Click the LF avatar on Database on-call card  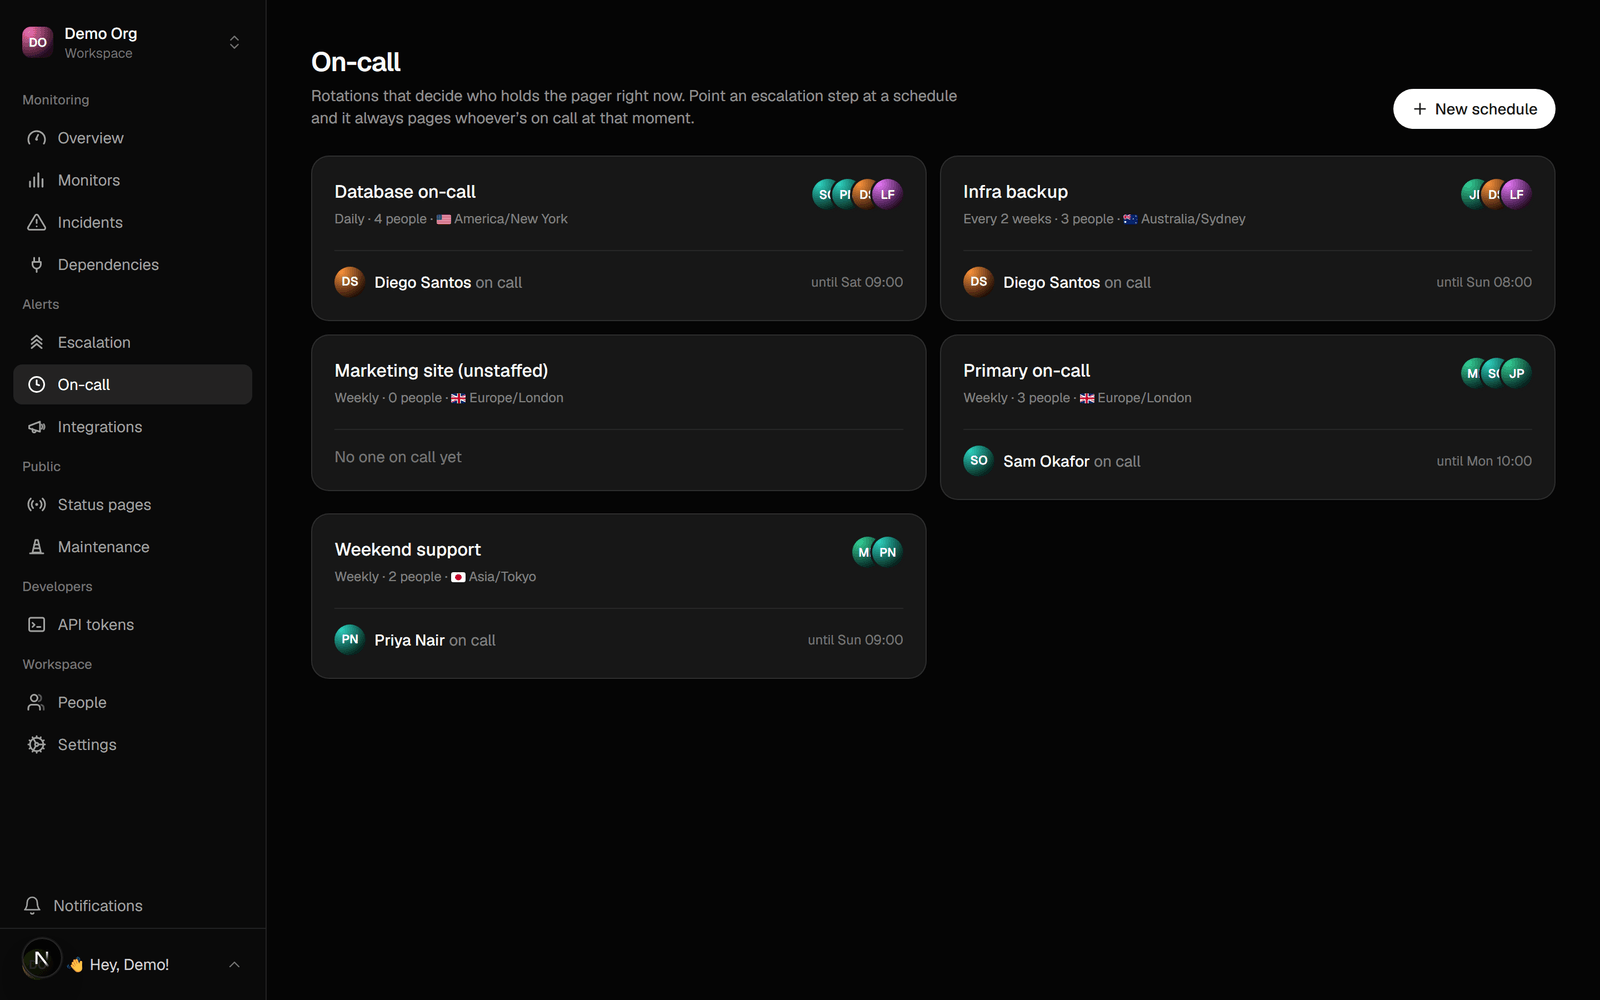point(887,194)
